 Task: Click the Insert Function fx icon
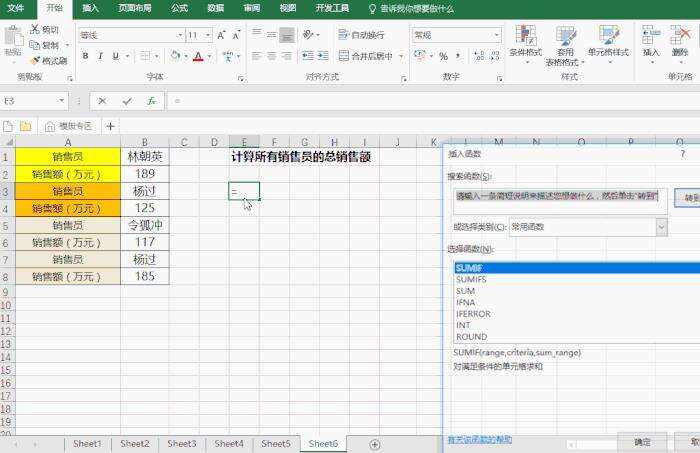(x=151, y=101)
